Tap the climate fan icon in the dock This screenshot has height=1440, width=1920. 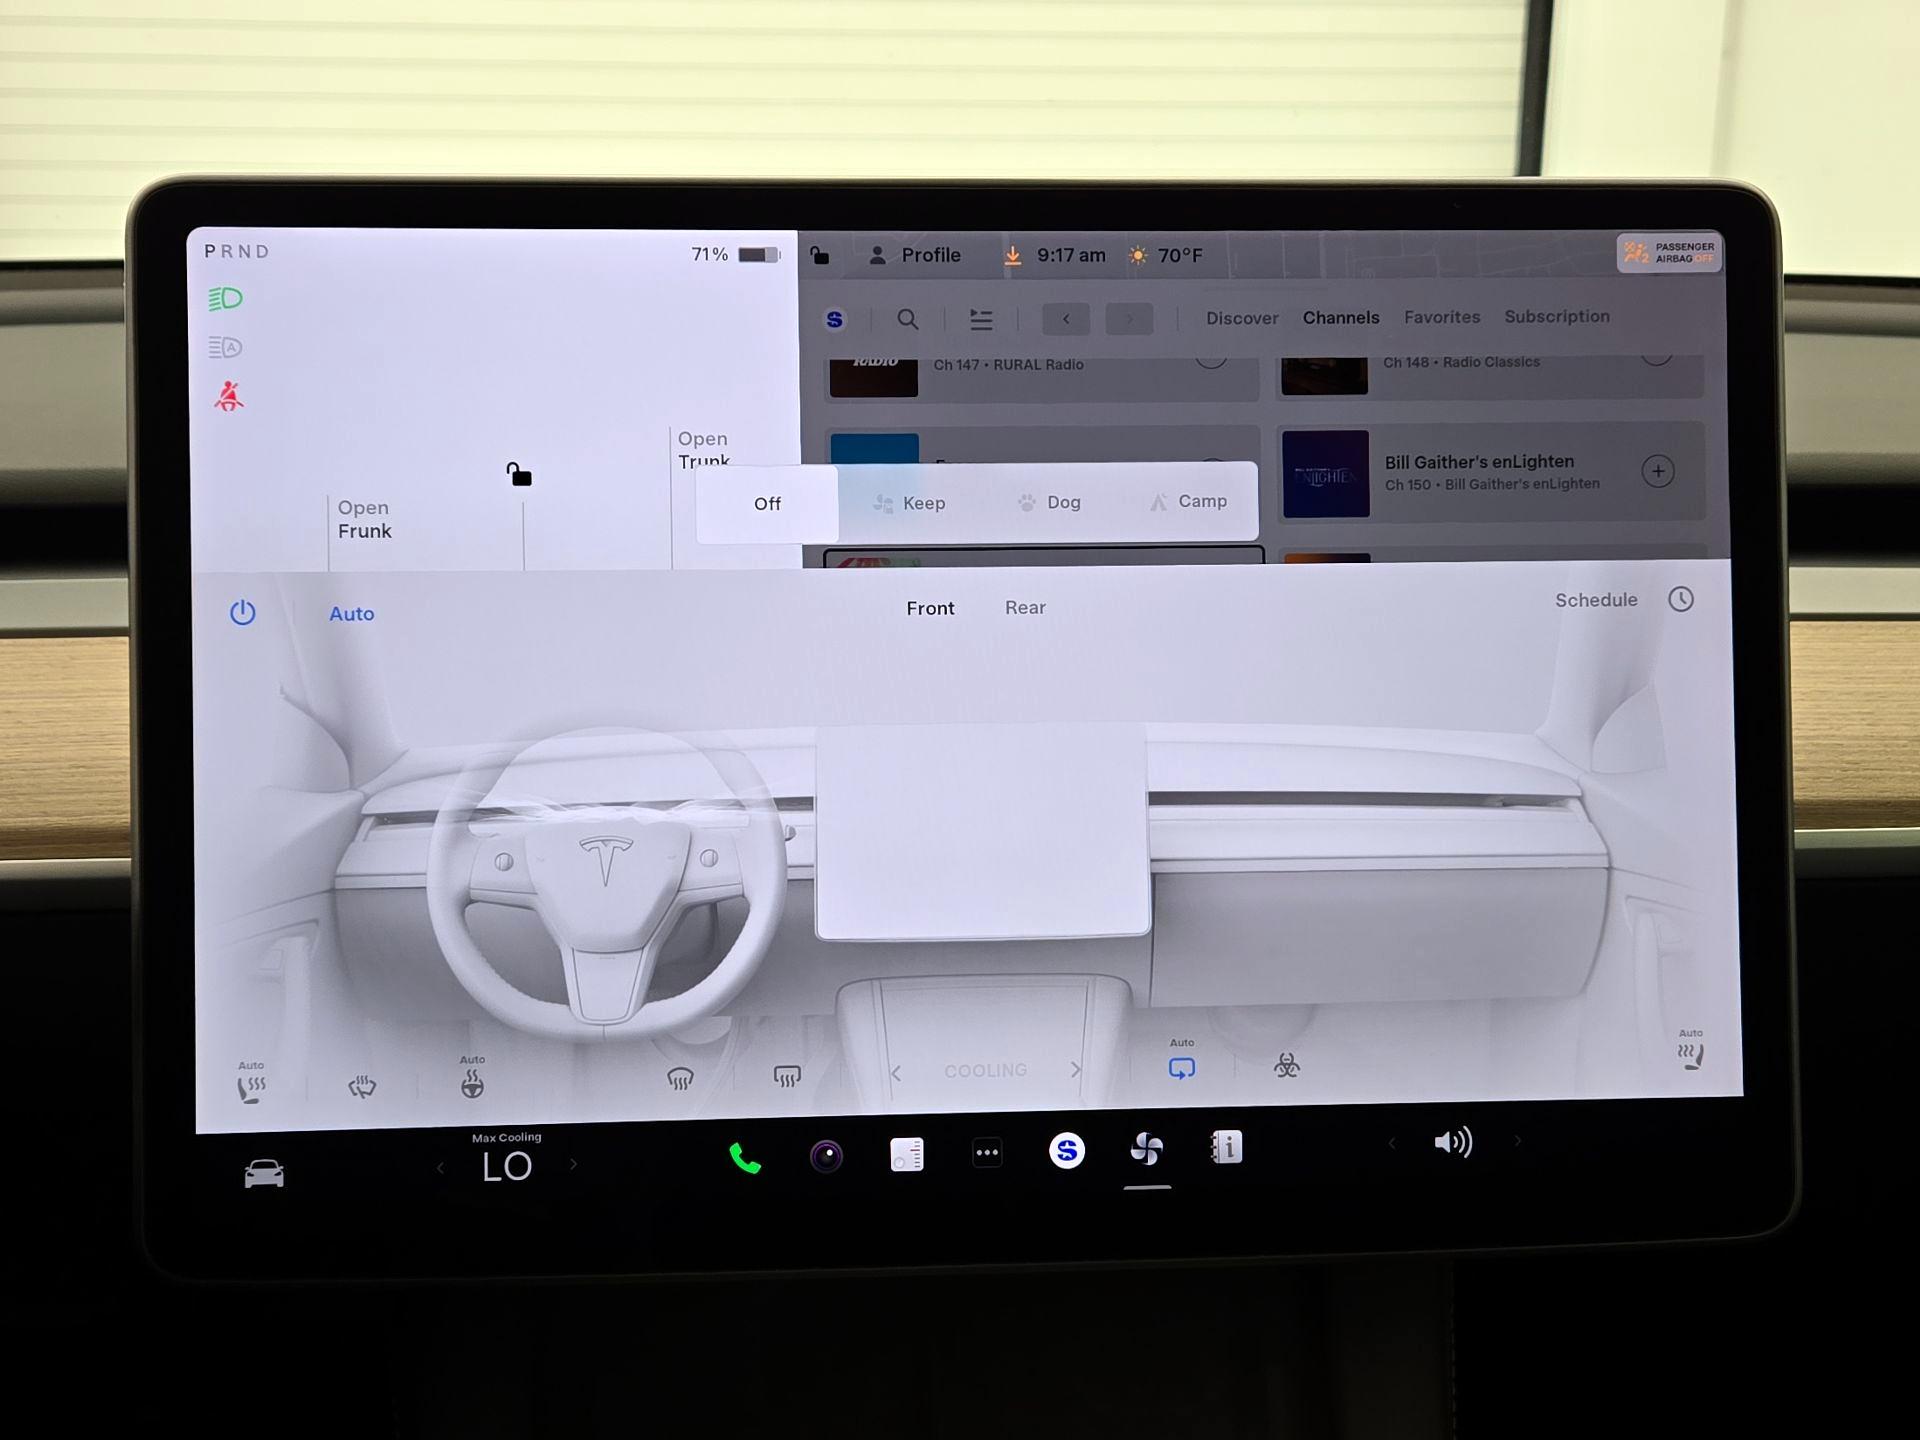[1146, 1150]
